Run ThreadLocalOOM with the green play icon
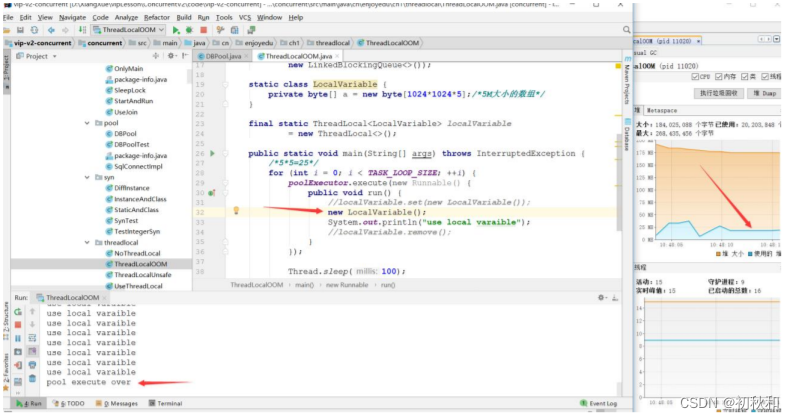This screenshot has width=794, height=419. coord(176,30)
